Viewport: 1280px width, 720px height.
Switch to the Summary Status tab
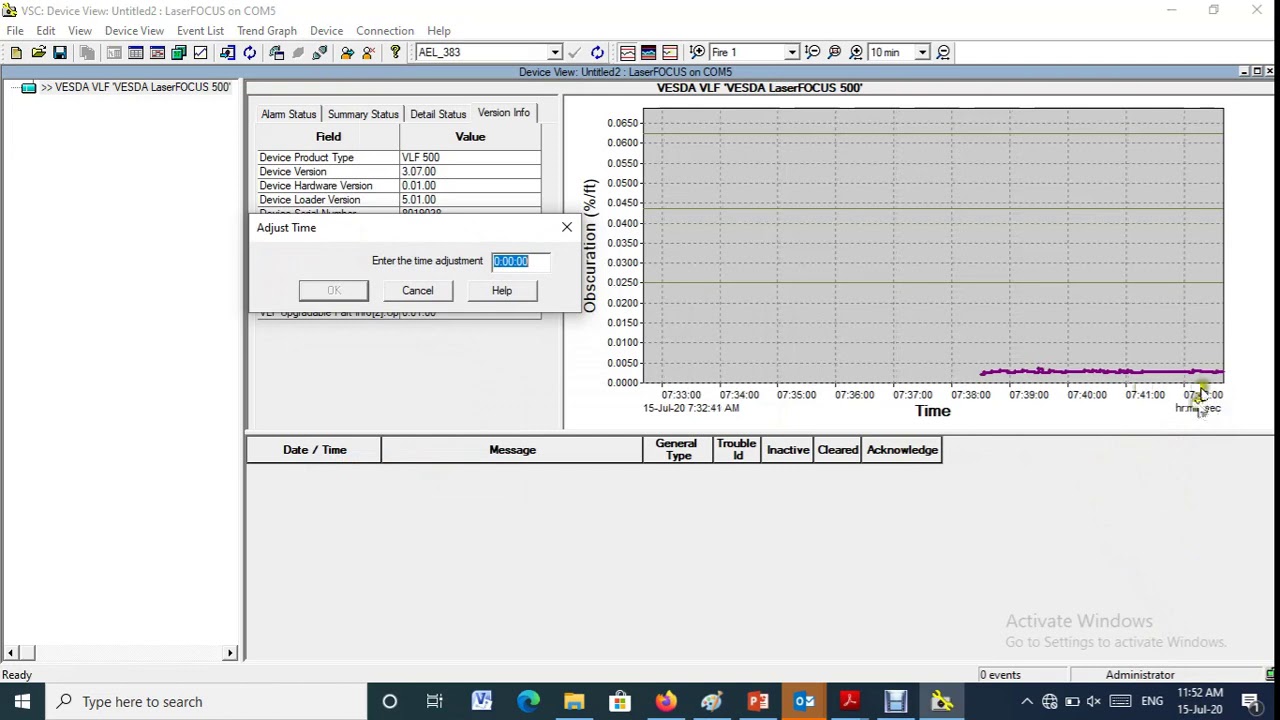click(363, 114)
